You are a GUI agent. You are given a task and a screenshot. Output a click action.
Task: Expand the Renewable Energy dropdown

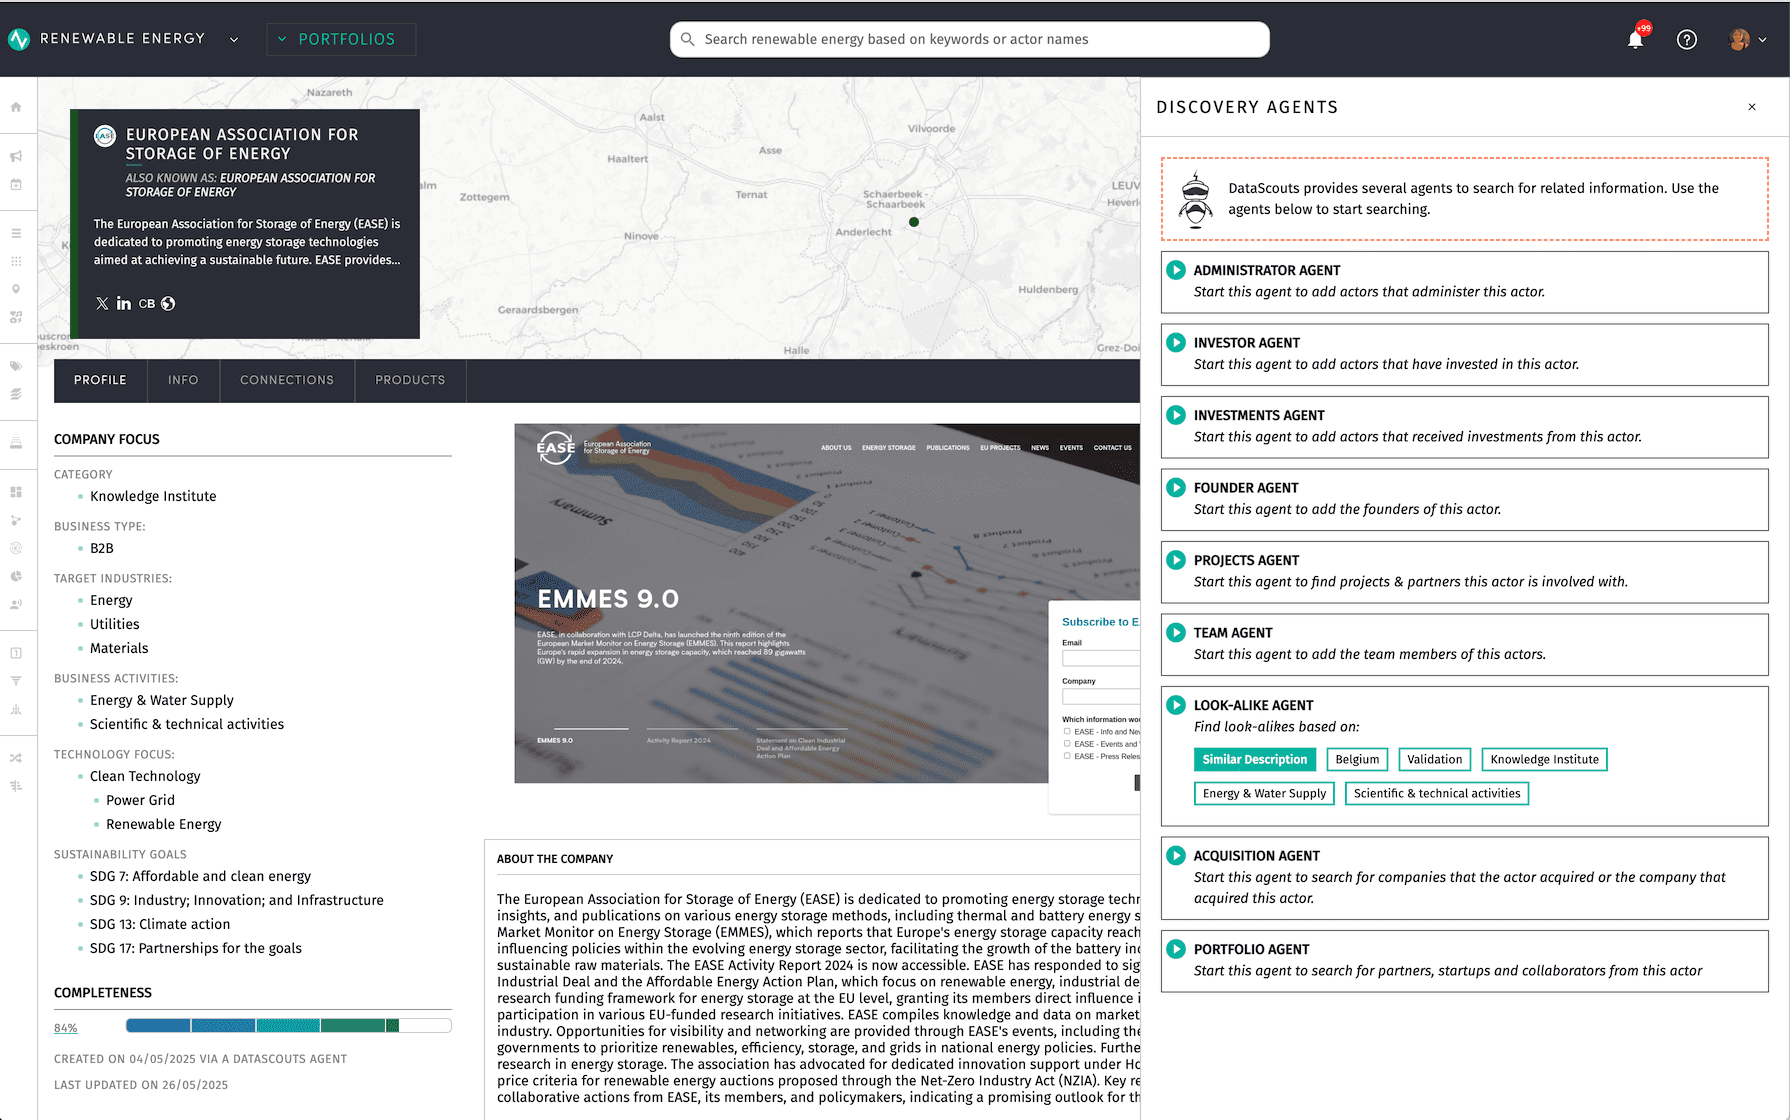(x=234, y=39)
